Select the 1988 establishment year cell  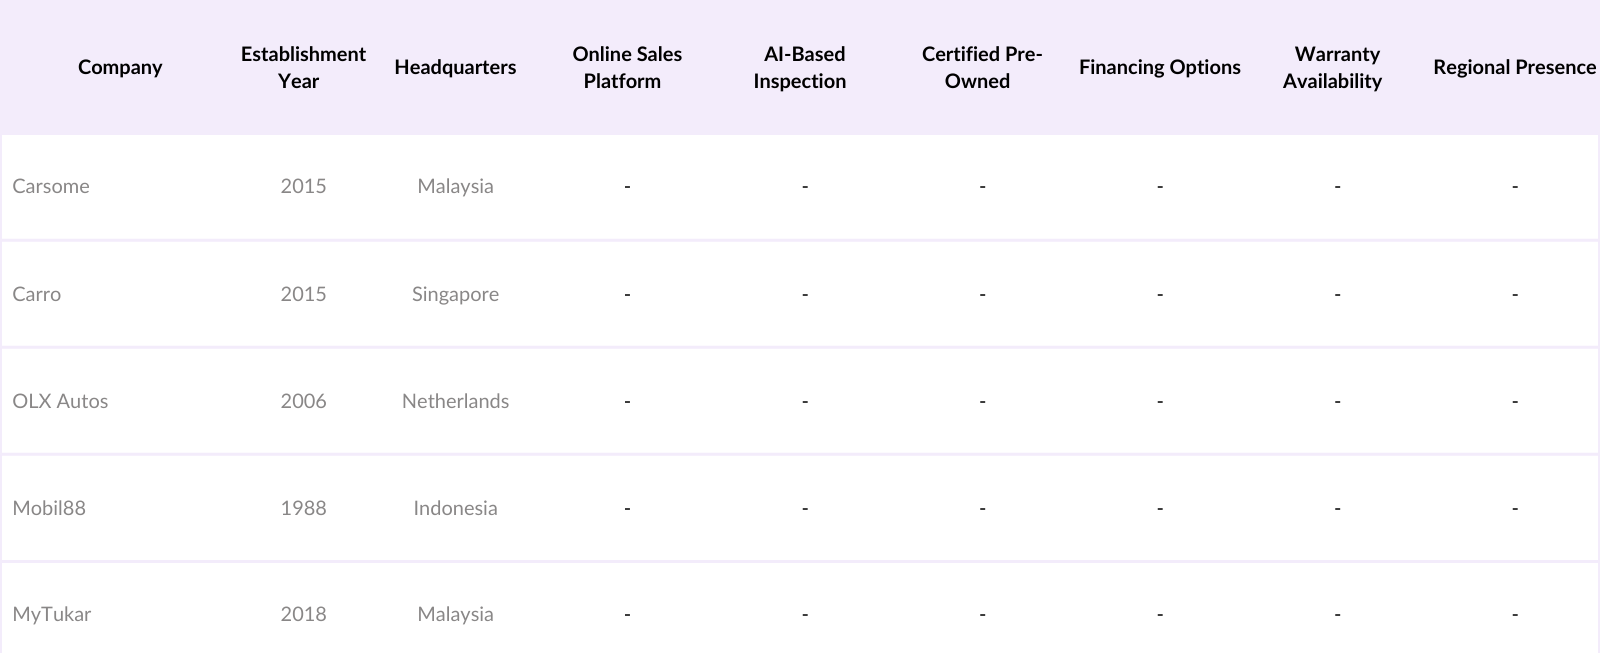pyautogui.click(x=303, y=508)
